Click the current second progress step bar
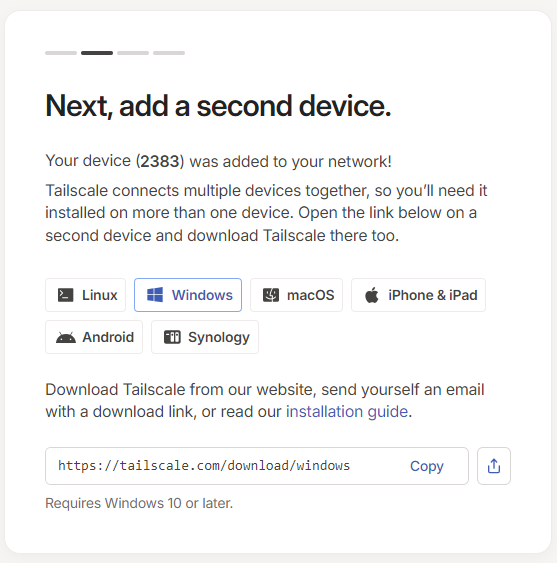Image resolution: width=557 pixels, height=563 pixels. (97, 53)
